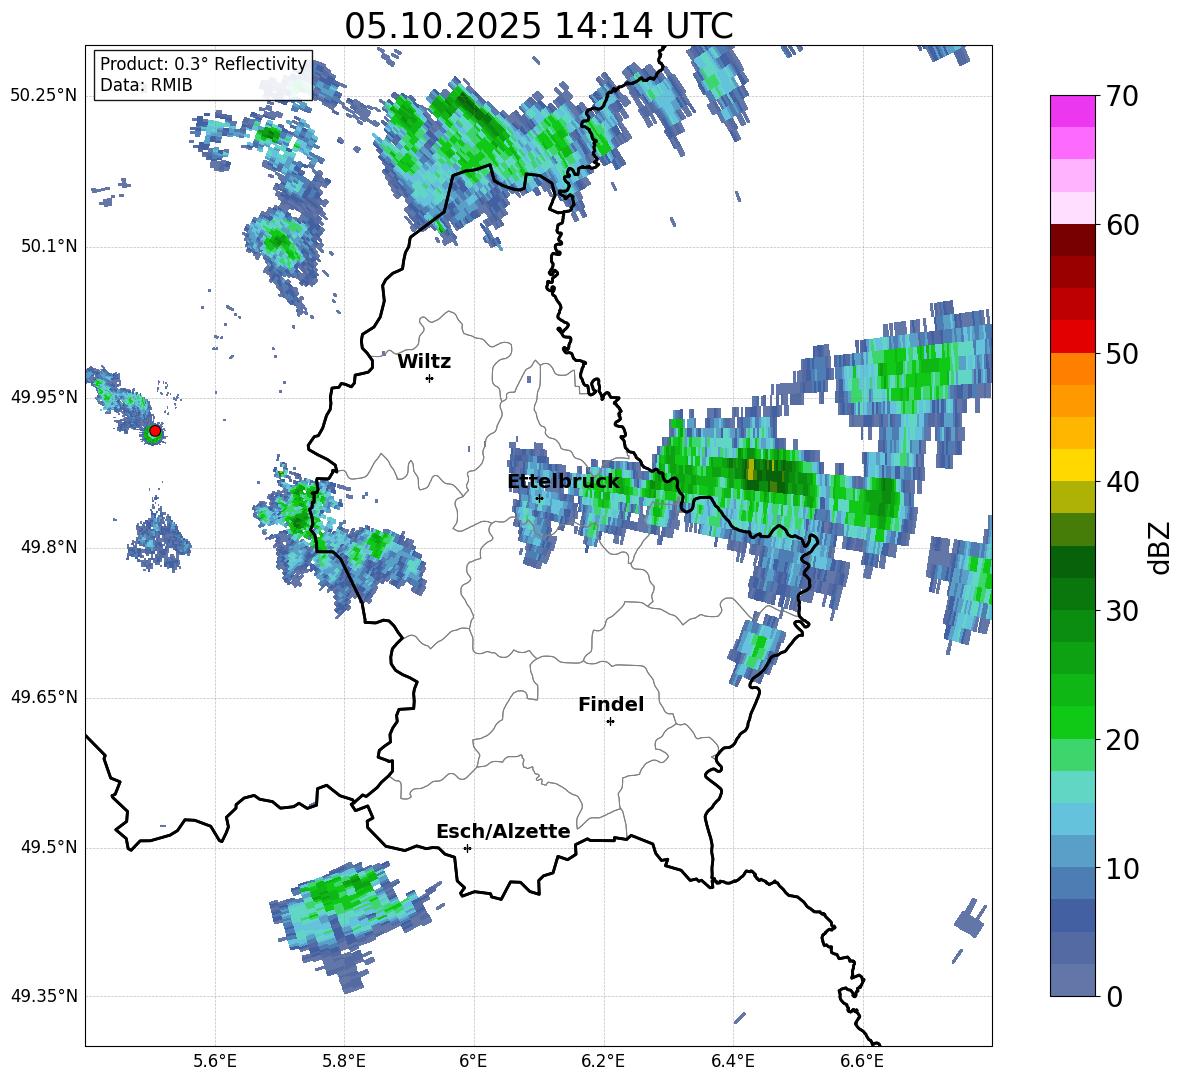The height and width of the screenshot is (1081, 1184).
Task: Click the 5.8°E longitude label
Action: (344, 1061)
